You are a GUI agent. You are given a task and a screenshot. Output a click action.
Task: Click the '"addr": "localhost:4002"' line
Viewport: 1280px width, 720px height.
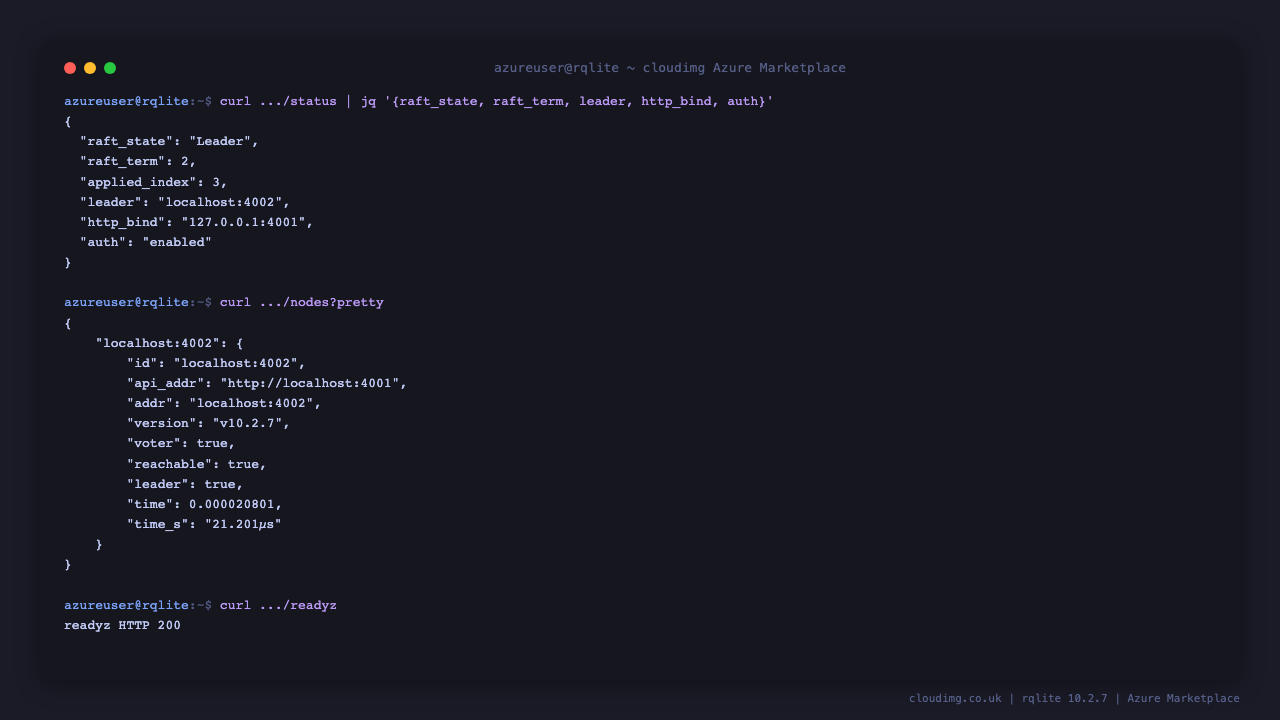224,403
